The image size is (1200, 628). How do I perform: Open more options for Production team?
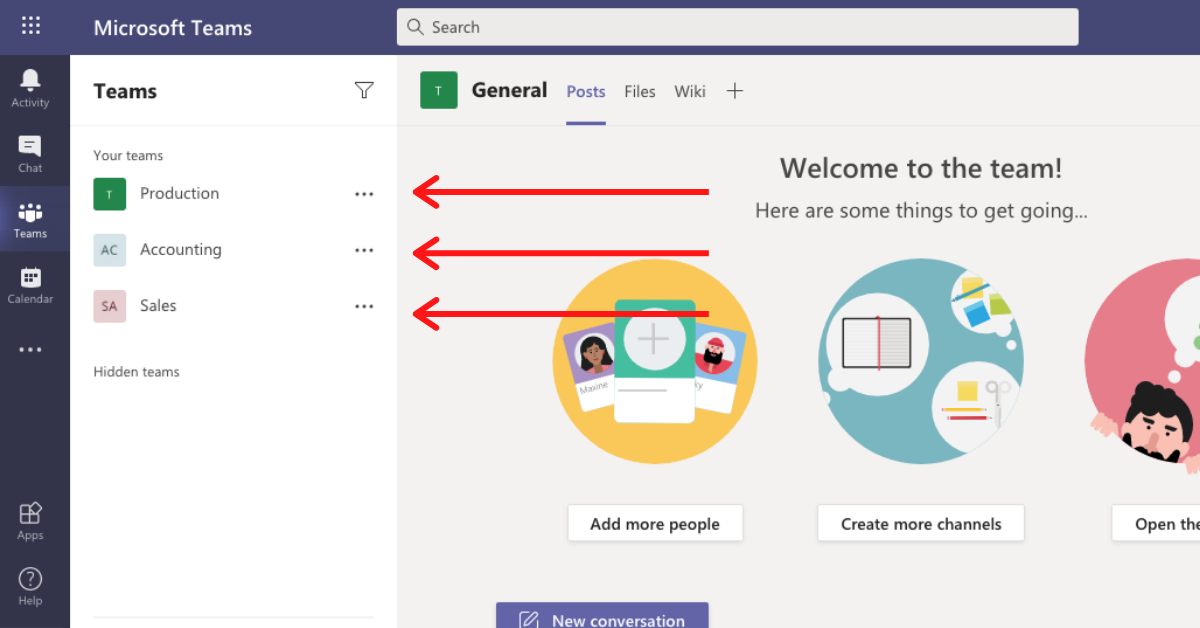pos(364,194)
